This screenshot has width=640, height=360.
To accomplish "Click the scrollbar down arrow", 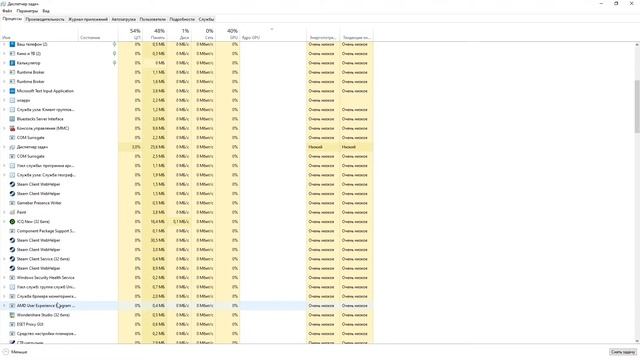I will coord(637,341).
